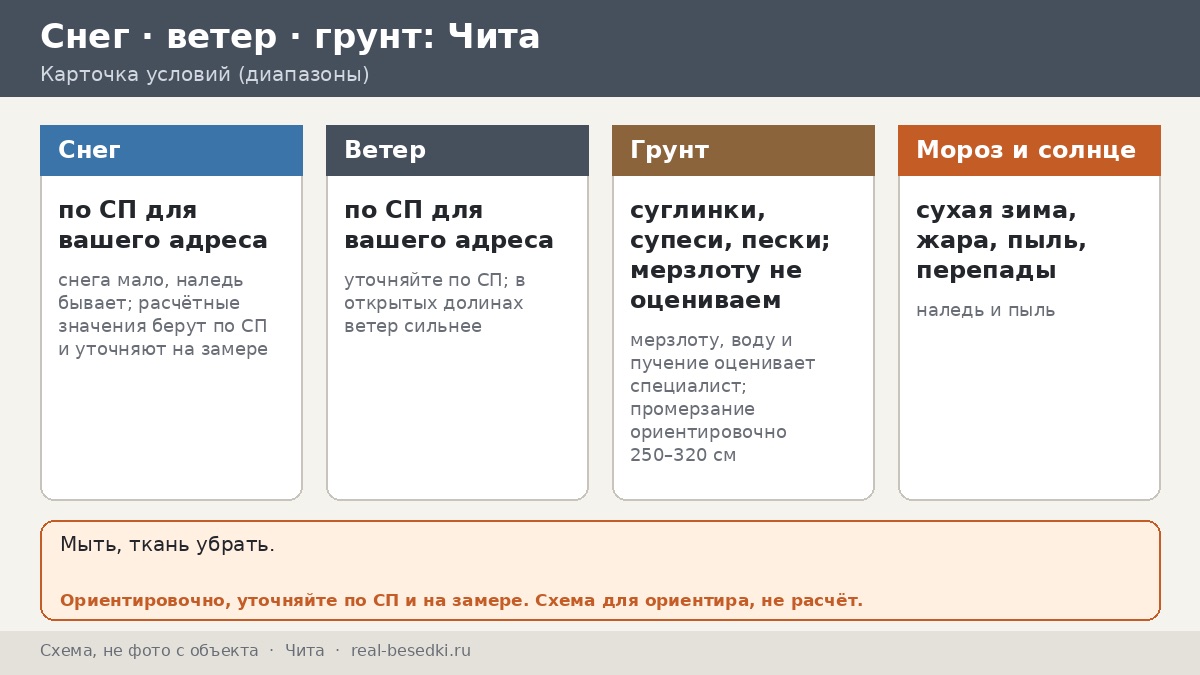Click footer text "Схема, не фото с объекта"
This screenshot has height=675, width=1200.
click(x=149, y=651)
